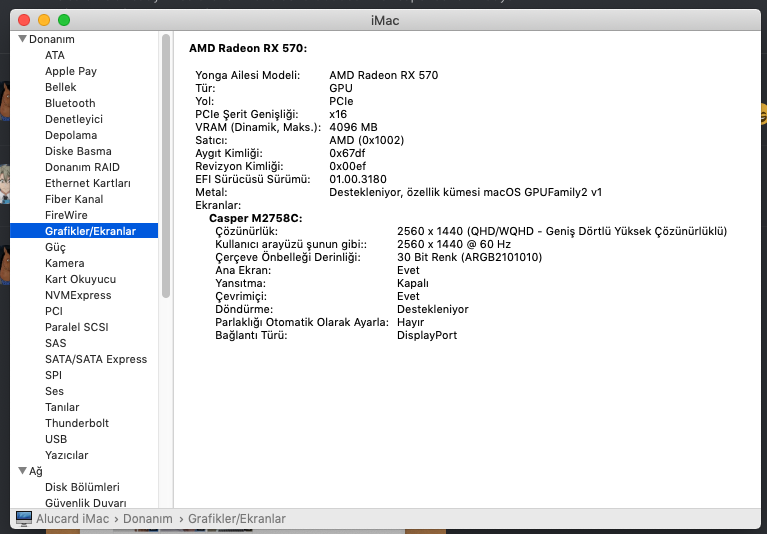Click the computer icon in the path bar
This screenshot has height=534, width=767.
24,518
